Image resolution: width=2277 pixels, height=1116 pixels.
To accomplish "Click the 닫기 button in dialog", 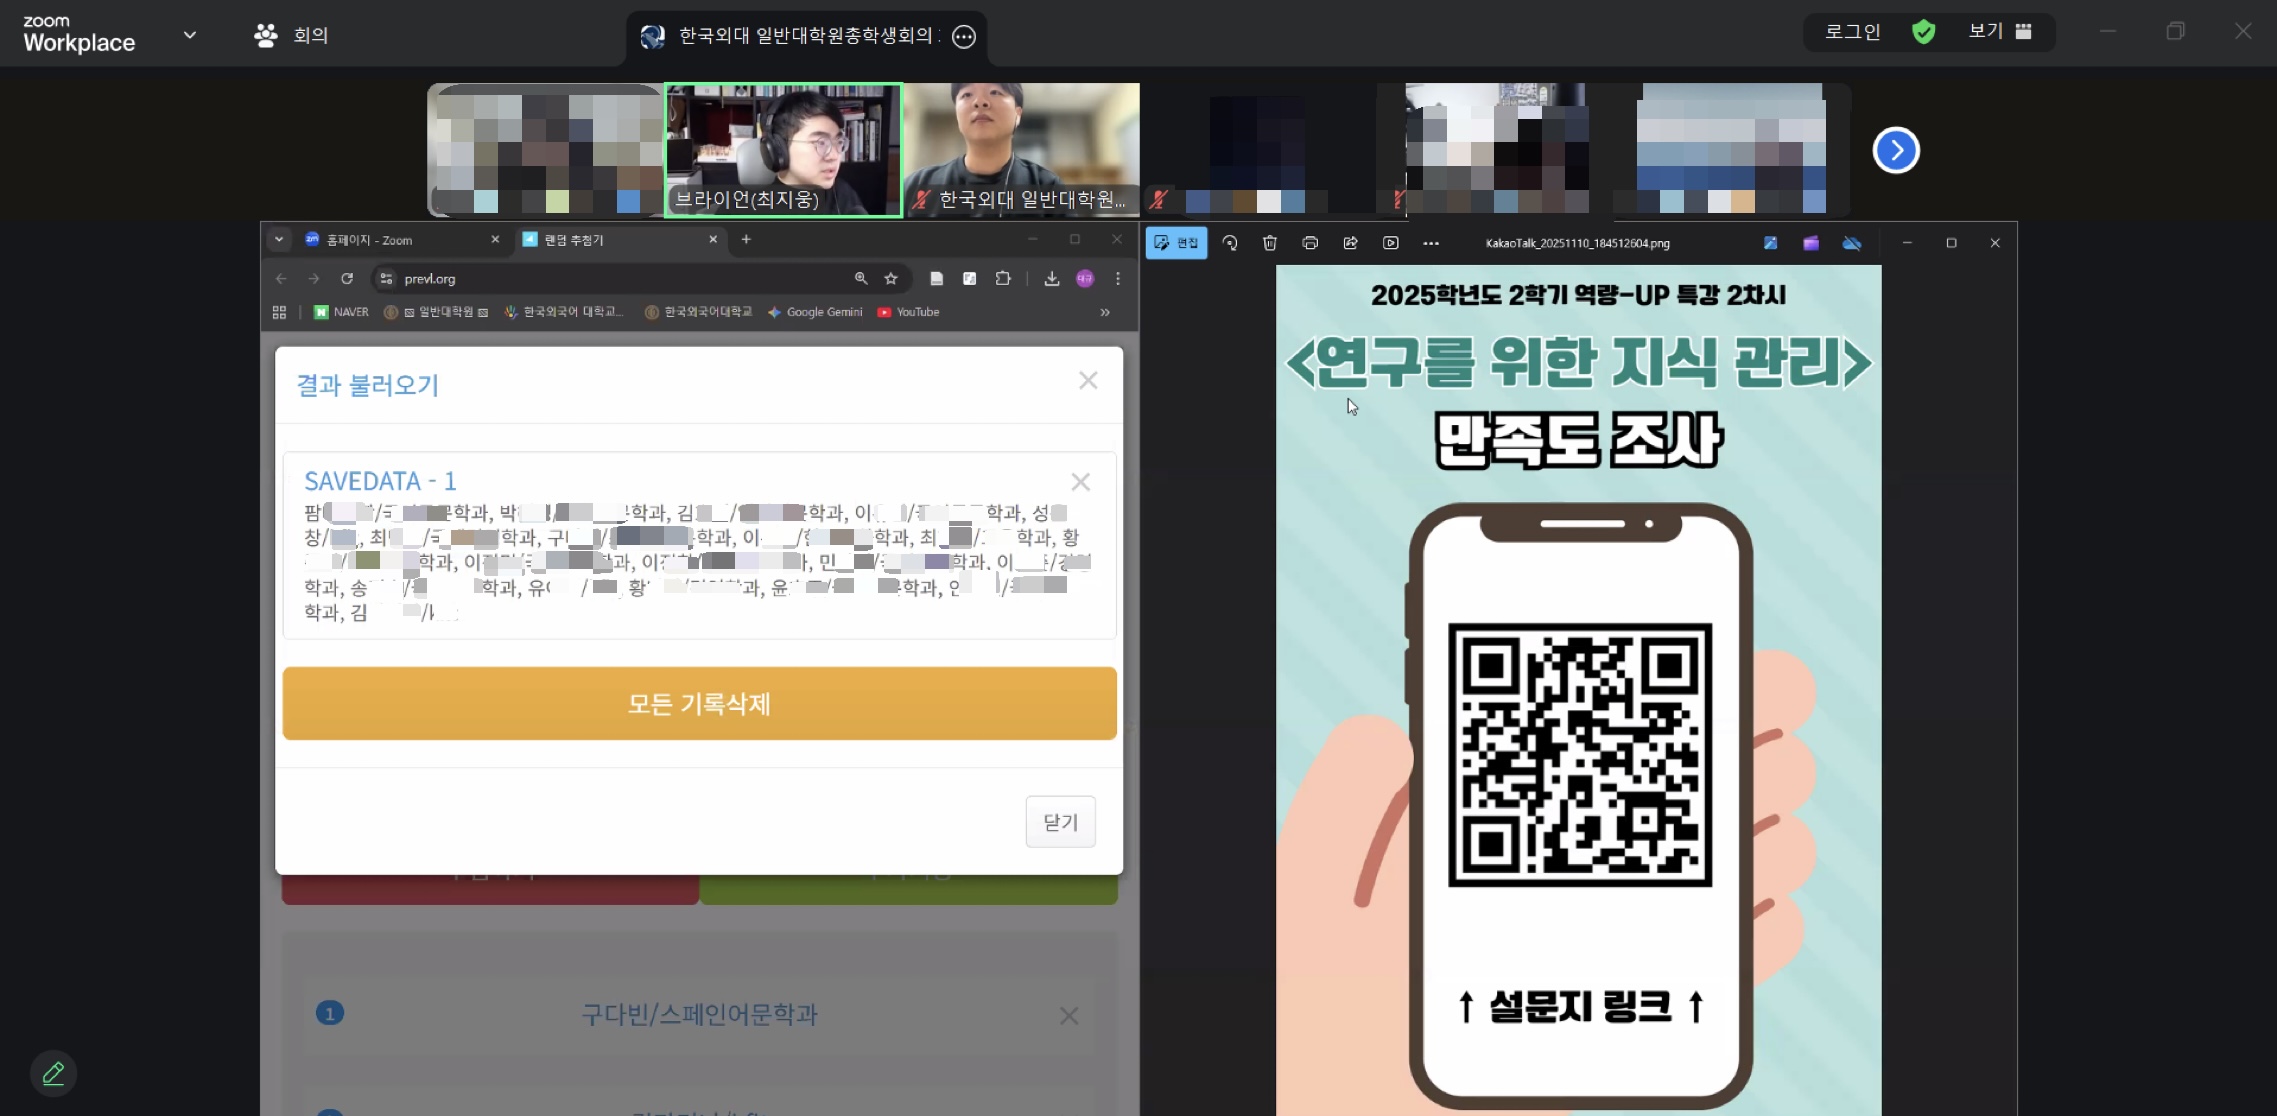I will pyautogui.click(x=1060, y=822).
